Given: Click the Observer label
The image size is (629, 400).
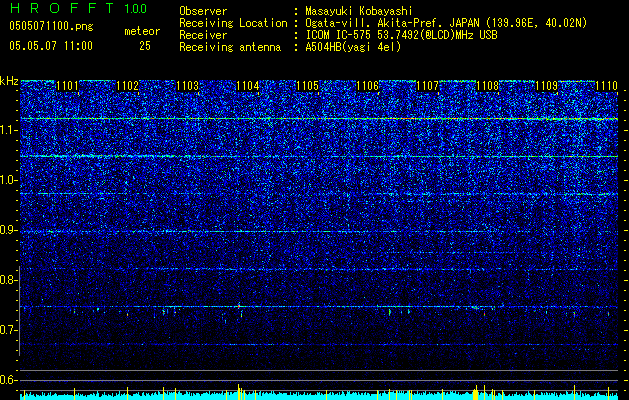Looking at the screenshot, I should click(x=203, y=11).
